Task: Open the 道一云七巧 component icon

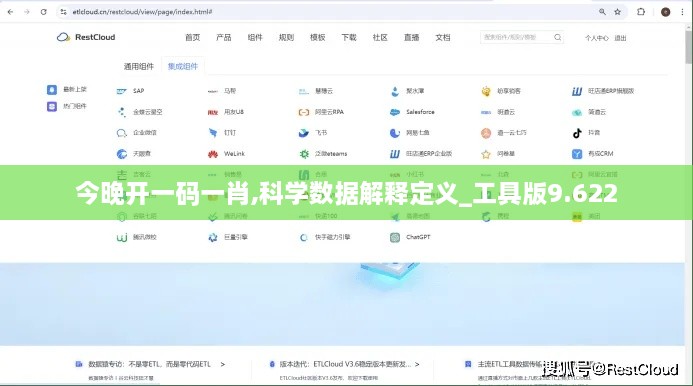Action: (486, 133)
